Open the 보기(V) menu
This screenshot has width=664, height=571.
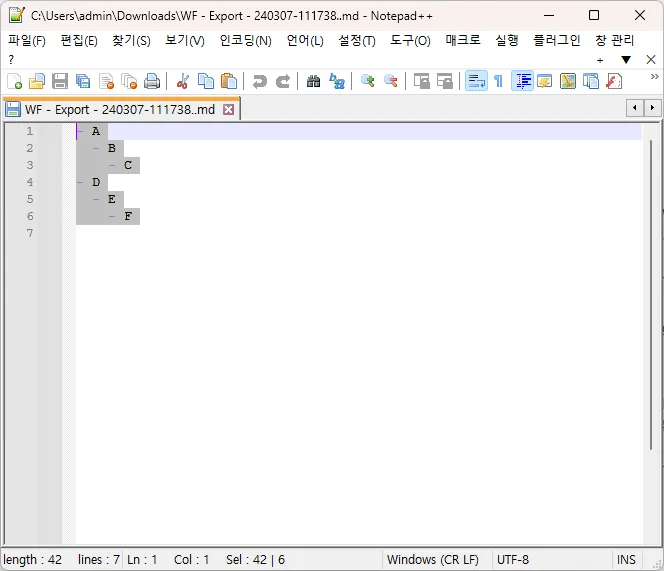(185, 41)
